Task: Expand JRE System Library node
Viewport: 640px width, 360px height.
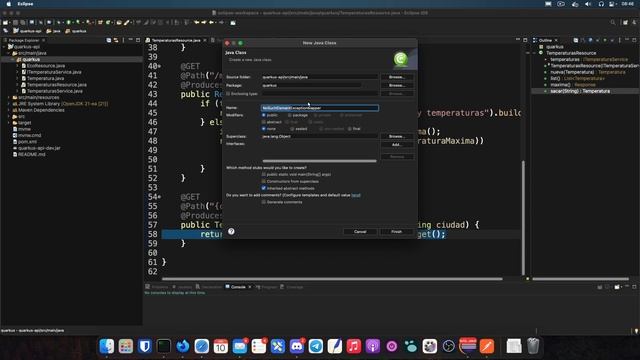Action: tap(9, 104)
